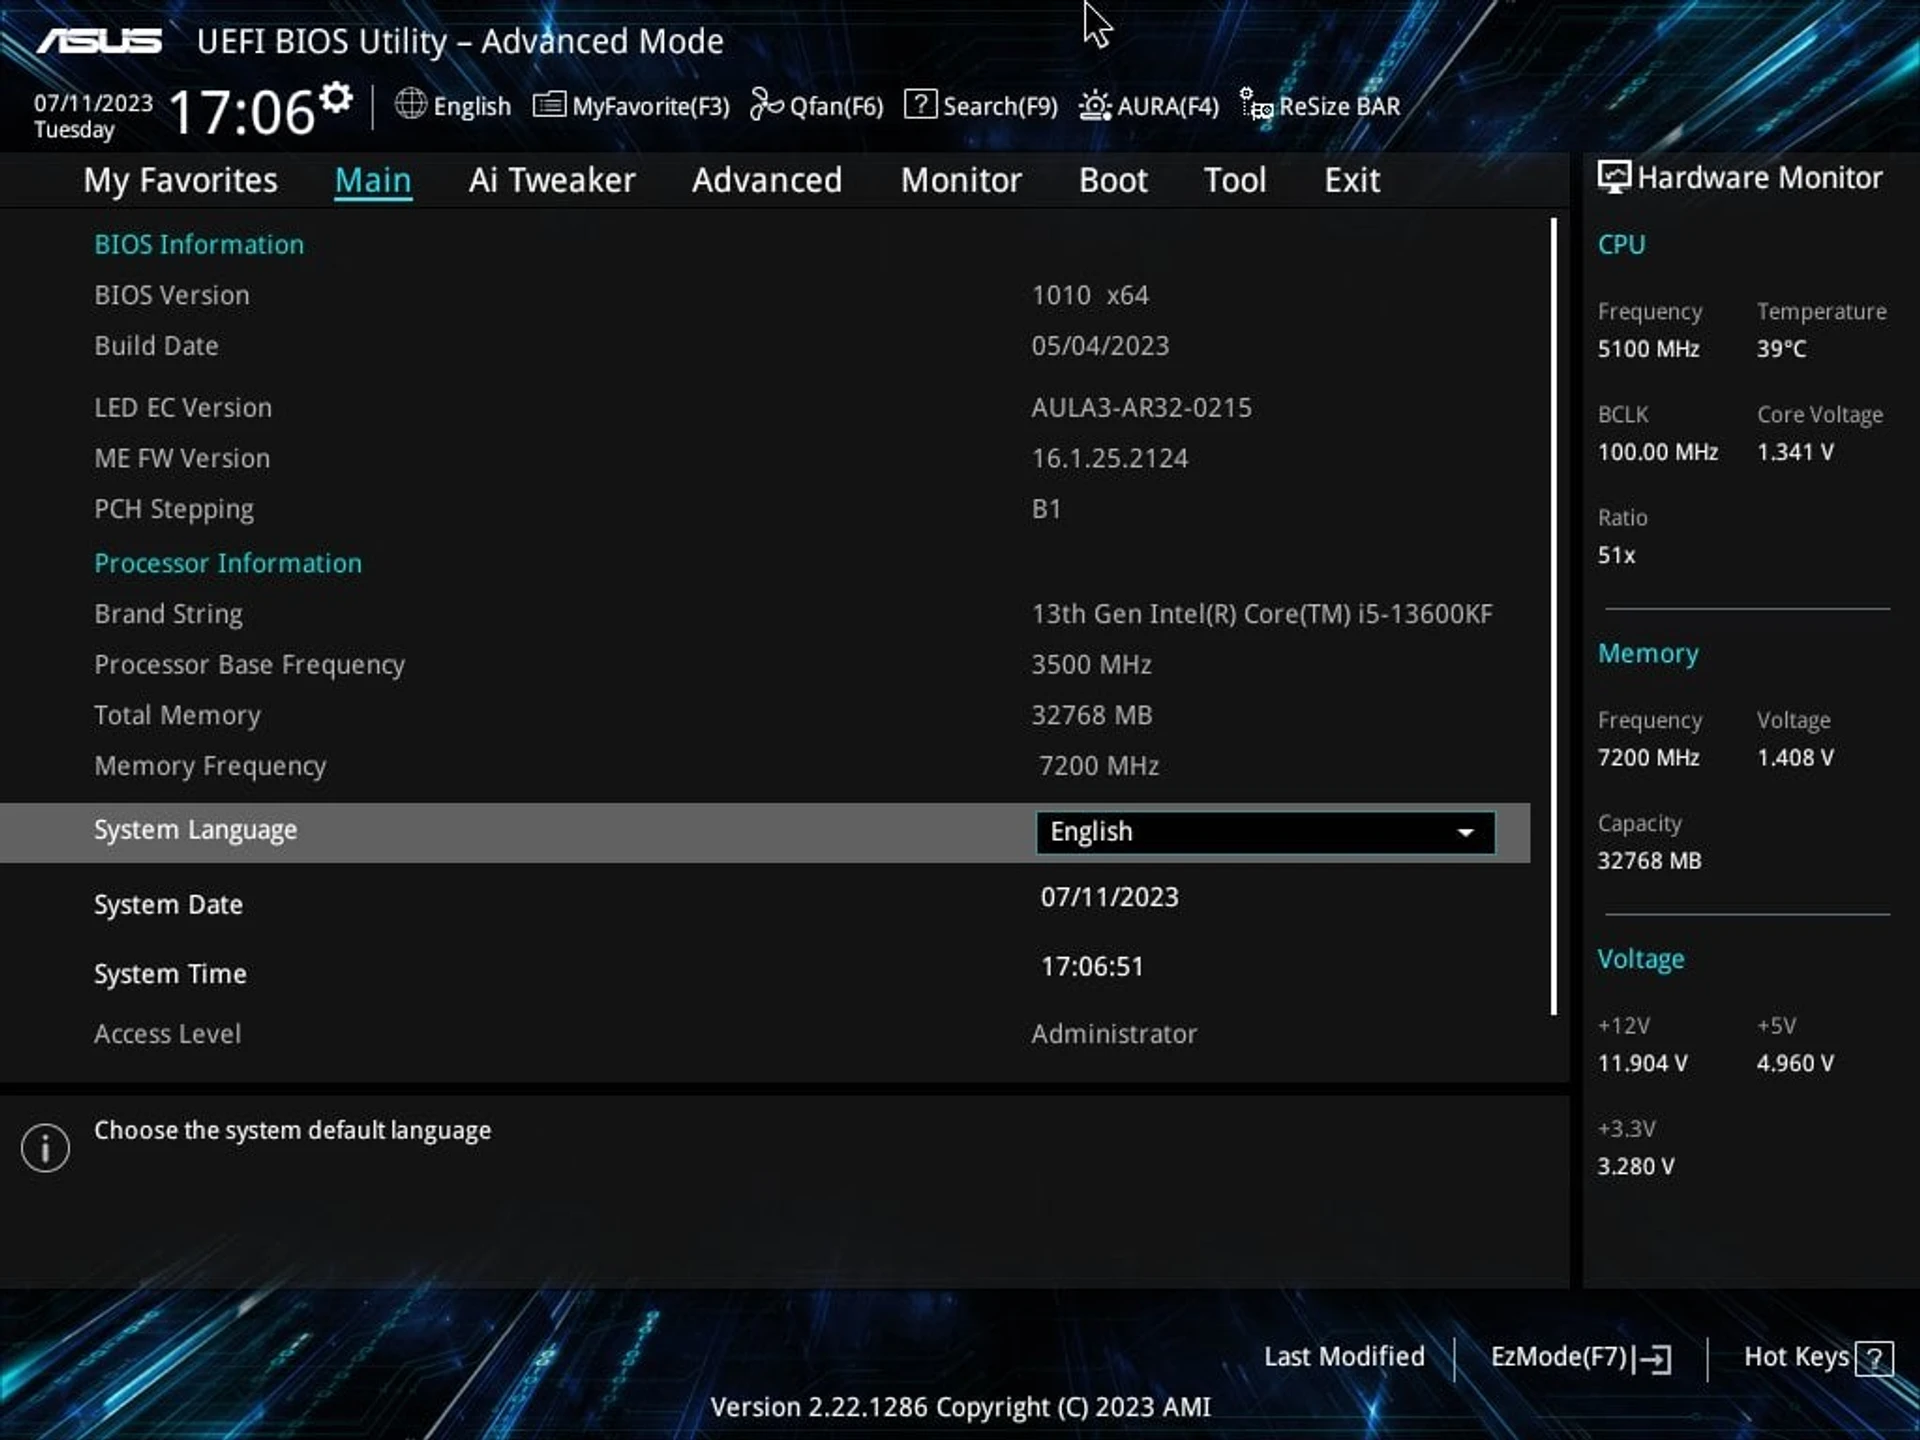The width and height of the screenshot is (1920, 1440).
Task: Click the settings gear next to the clock
Action: pos(336,98)
